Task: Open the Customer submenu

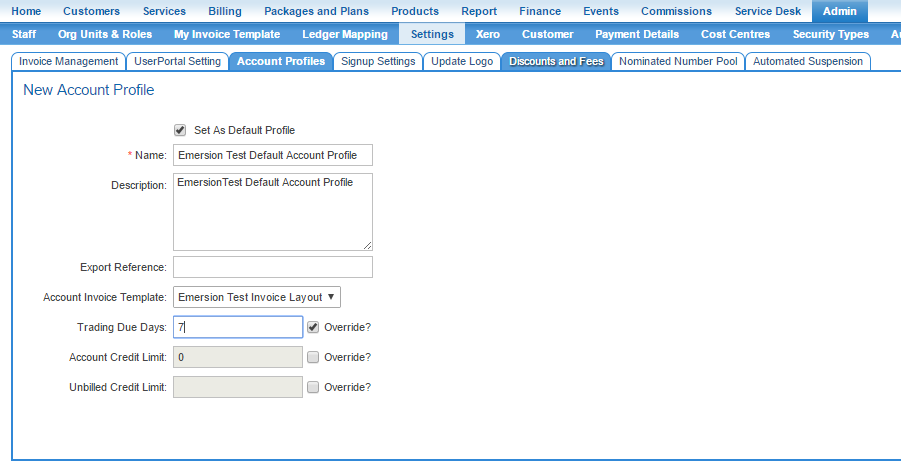Action: click(x=548, y=34)
